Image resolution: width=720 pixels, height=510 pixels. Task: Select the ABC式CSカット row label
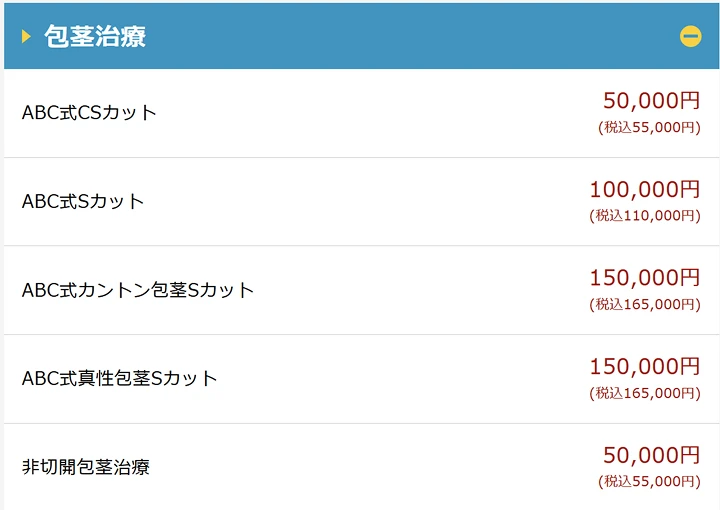pos(89,112)
